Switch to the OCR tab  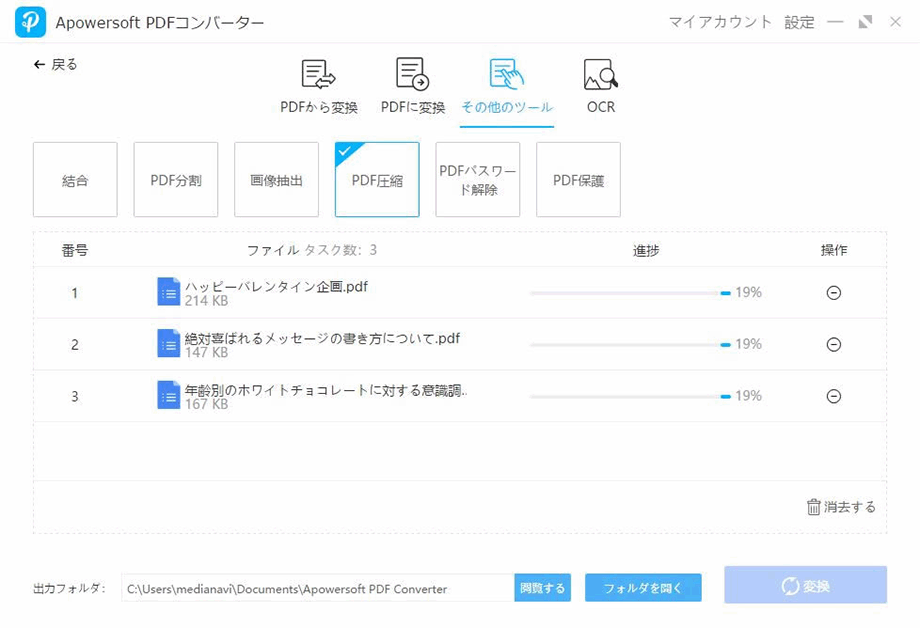(x=601, y=87)
